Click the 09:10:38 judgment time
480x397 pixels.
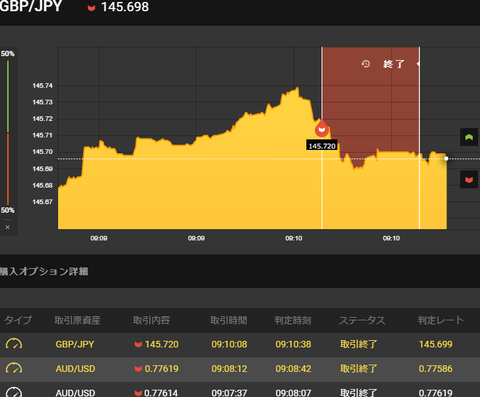(293, 344)
